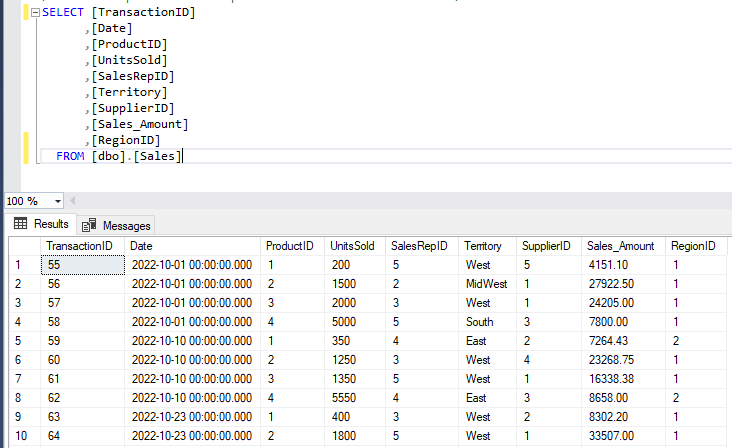Select the SupplierID column header
The image size is (732, 448).
(549, 246)
